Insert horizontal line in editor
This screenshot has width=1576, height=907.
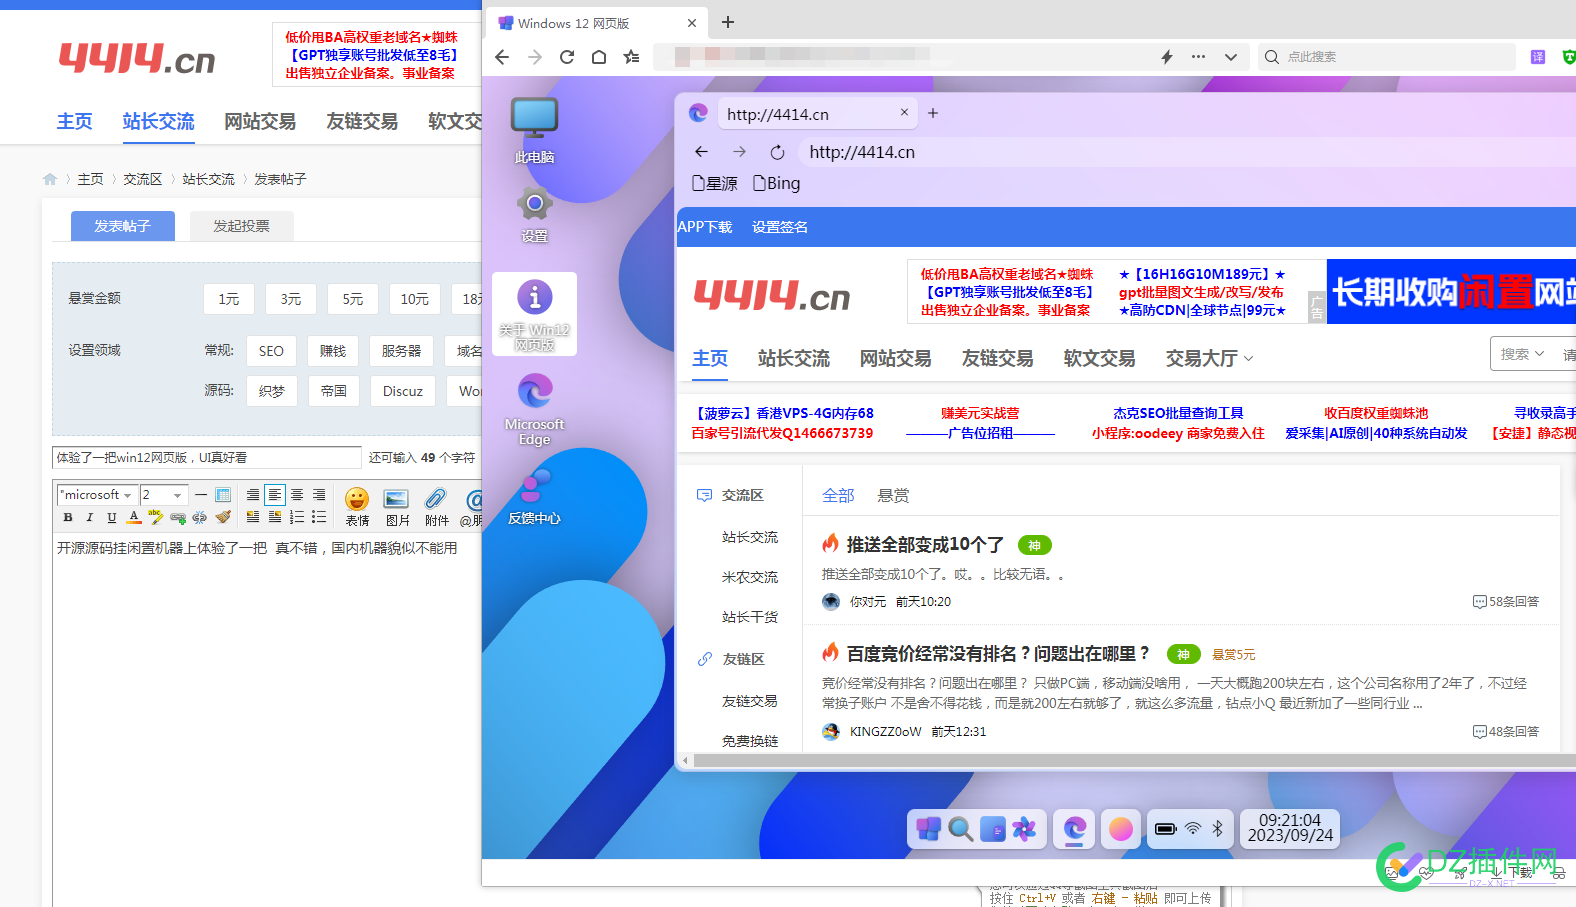[201, 495]
